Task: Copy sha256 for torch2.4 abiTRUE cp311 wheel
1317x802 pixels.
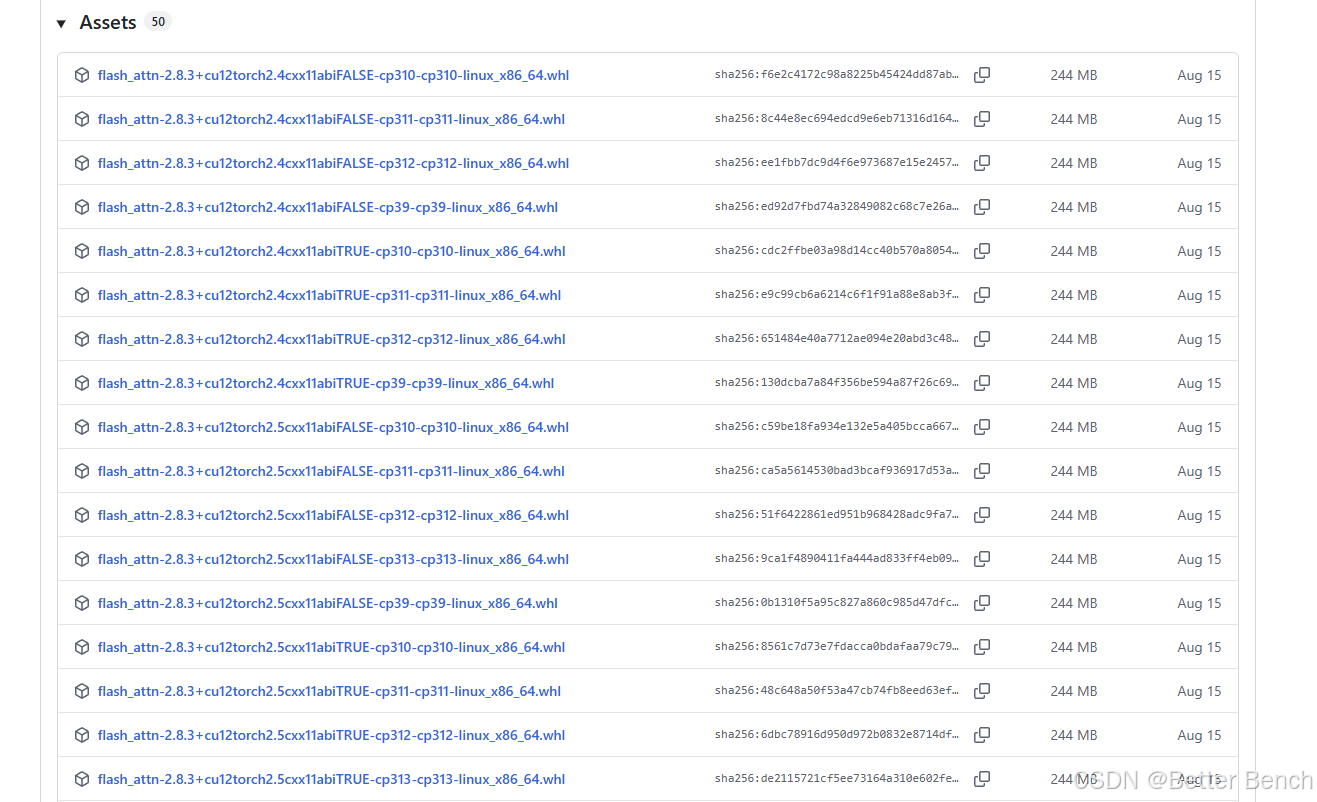Action: 982,295
